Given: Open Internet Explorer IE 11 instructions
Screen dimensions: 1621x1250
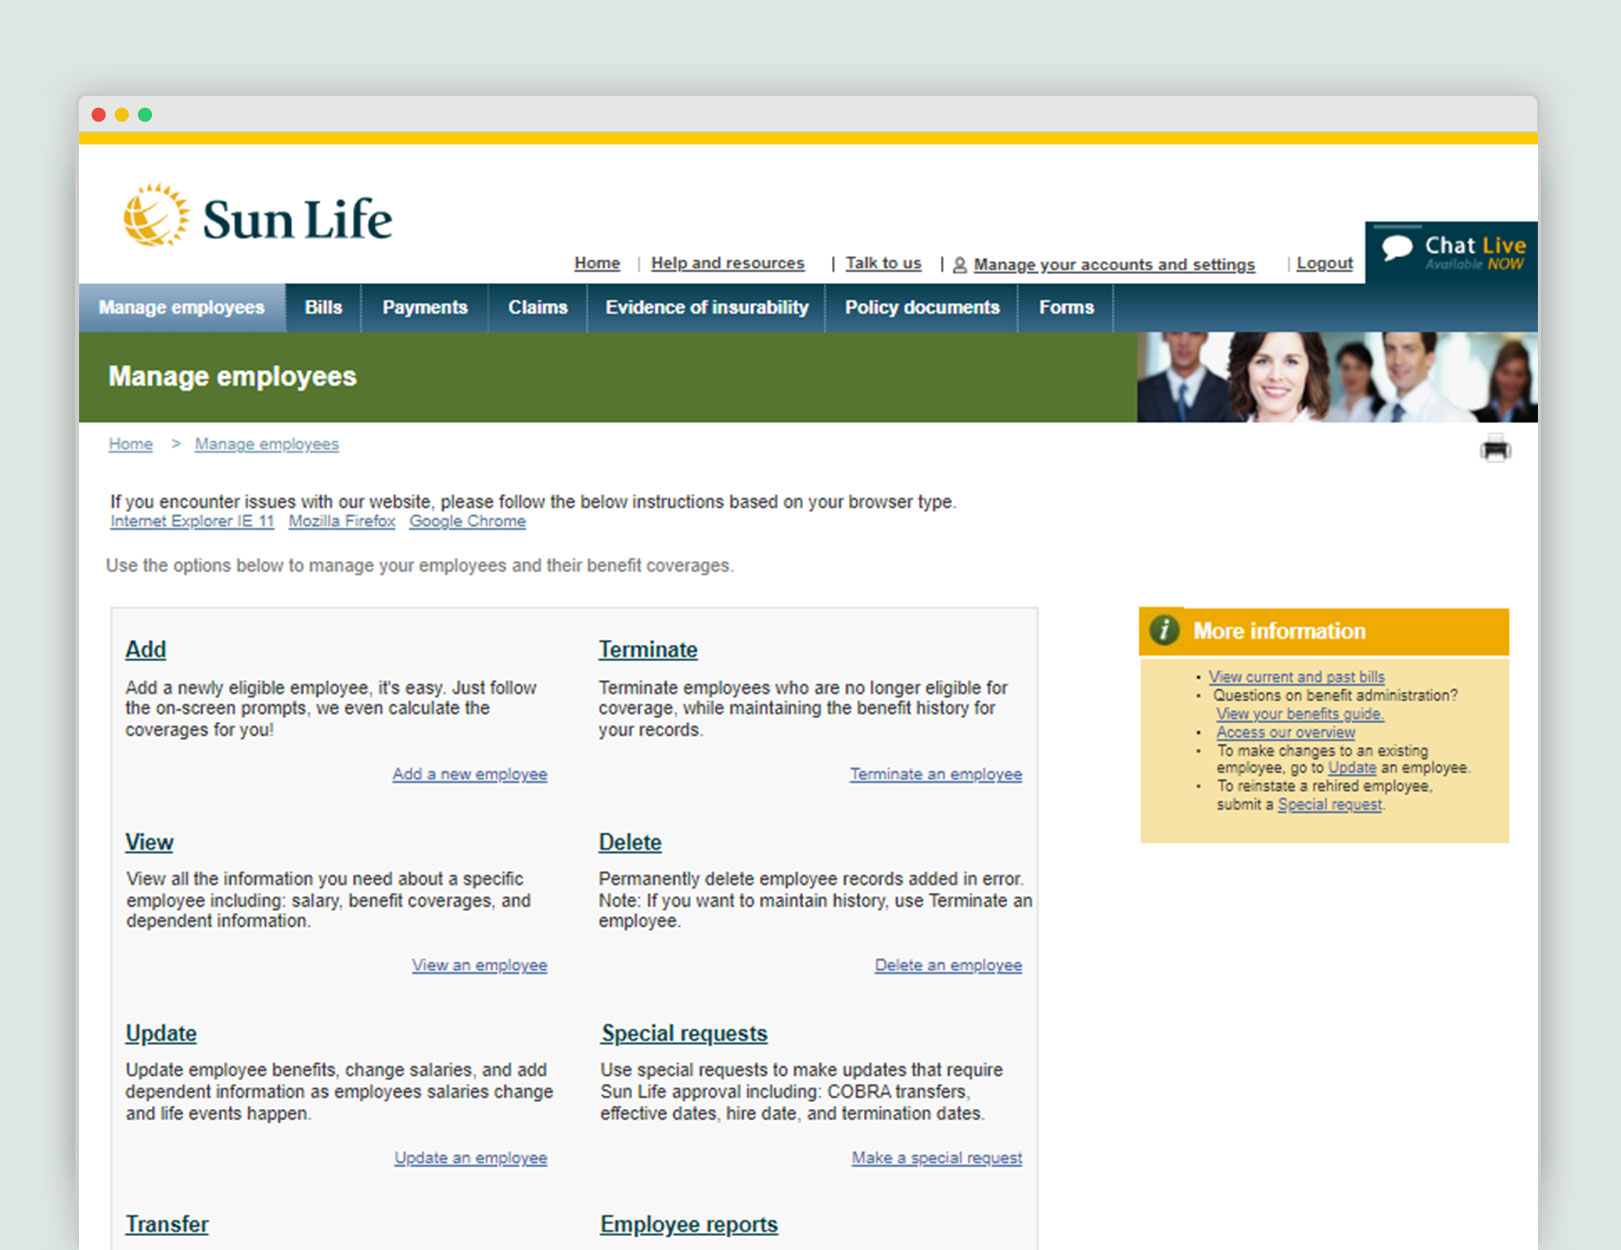Looking at the screenshot, I should click(192, 521).
